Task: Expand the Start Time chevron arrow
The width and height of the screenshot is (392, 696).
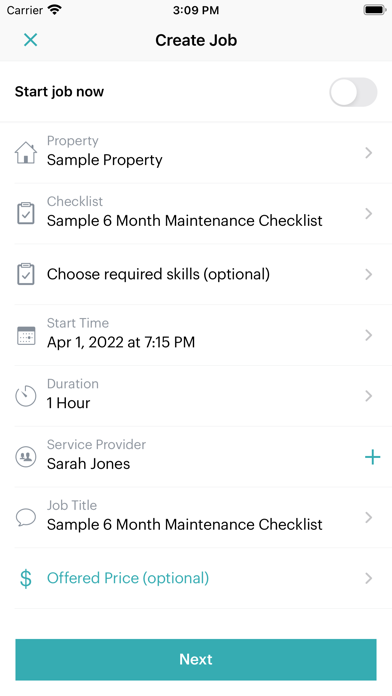Action: tap(368, 335)
